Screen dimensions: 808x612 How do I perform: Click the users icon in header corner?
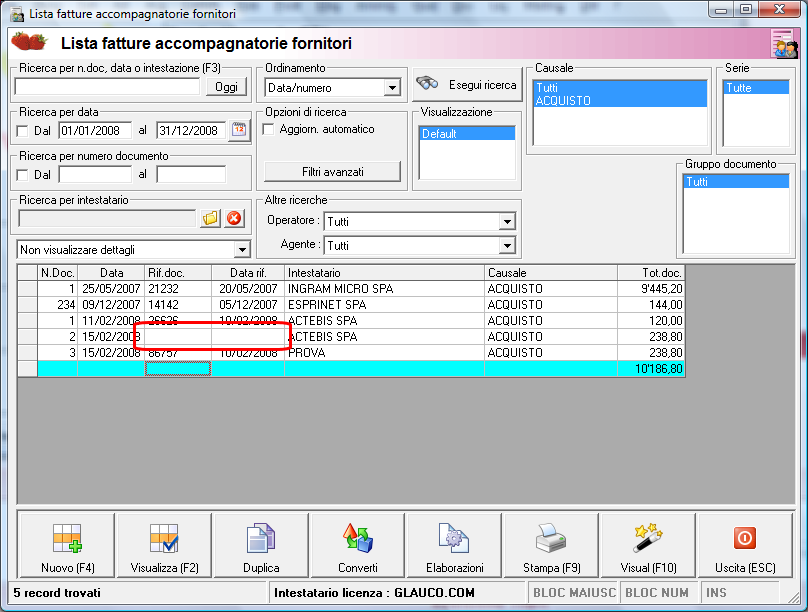[x=784, y=44]
